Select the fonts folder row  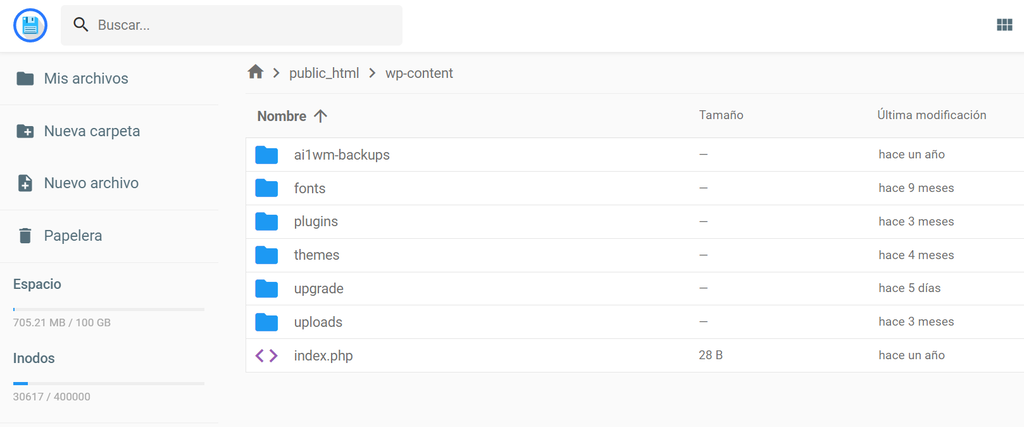click(500, 188)
